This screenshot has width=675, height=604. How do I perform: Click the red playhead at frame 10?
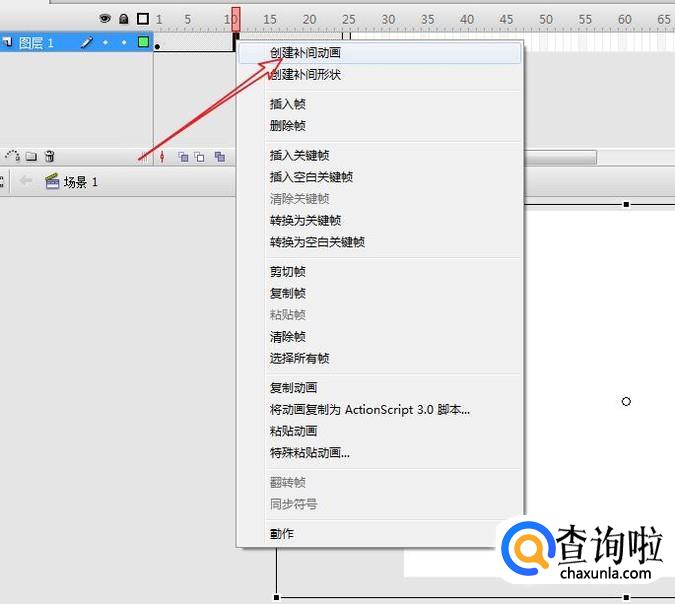pyautogui.click(x=236, y=19)
